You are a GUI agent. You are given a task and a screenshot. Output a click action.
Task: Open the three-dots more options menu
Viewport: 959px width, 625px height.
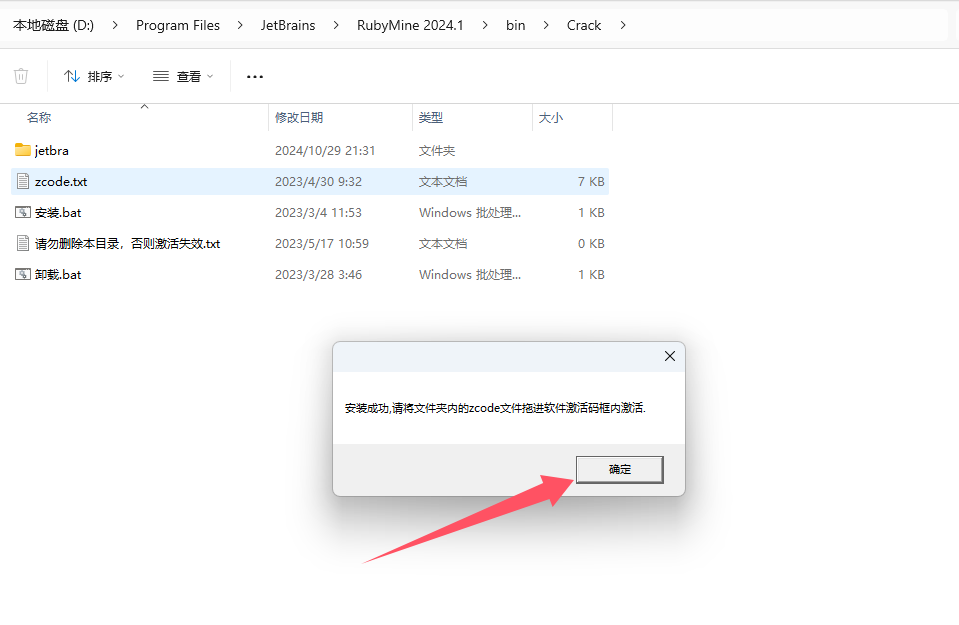254,76
